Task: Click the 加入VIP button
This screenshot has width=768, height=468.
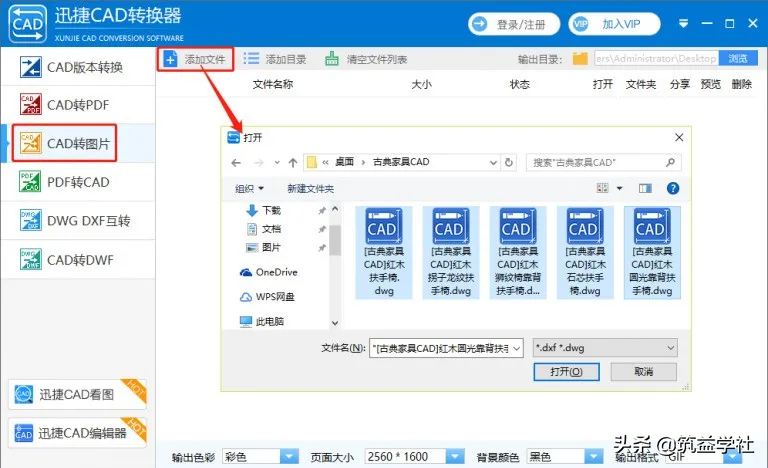Action: click(614, 24)
